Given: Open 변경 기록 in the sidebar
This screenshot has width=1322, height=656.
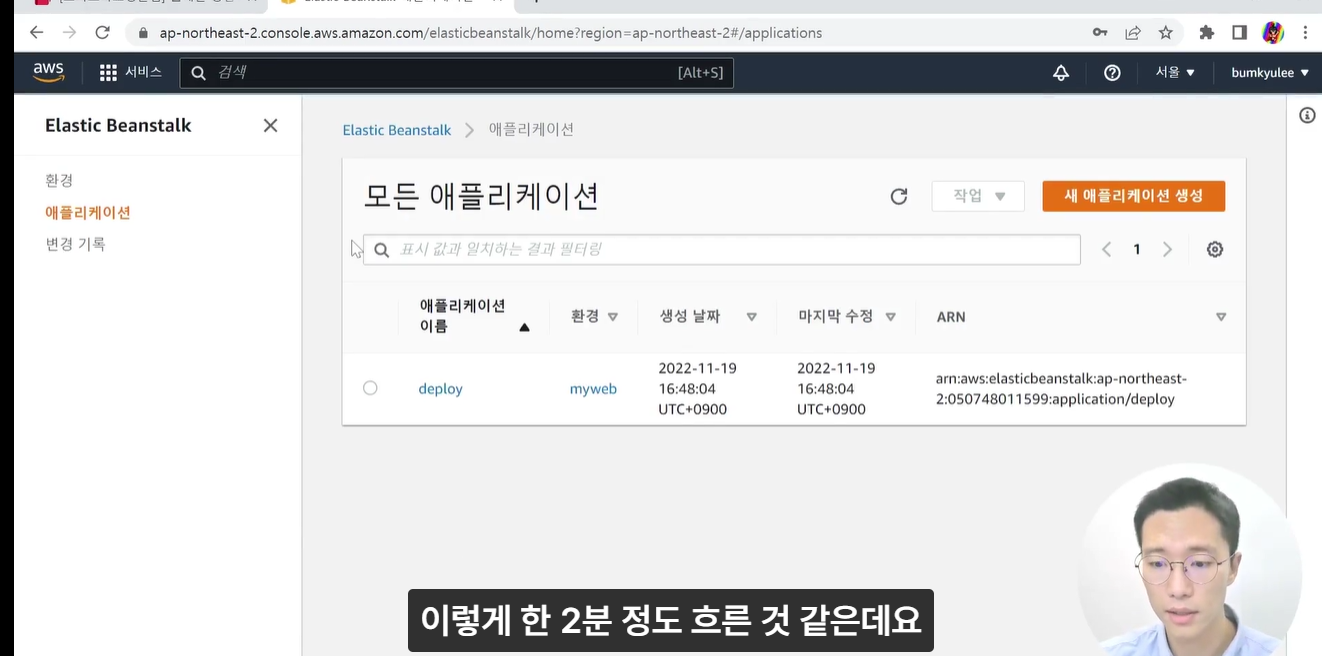Looking at the screenshot, I should [75, 244].
